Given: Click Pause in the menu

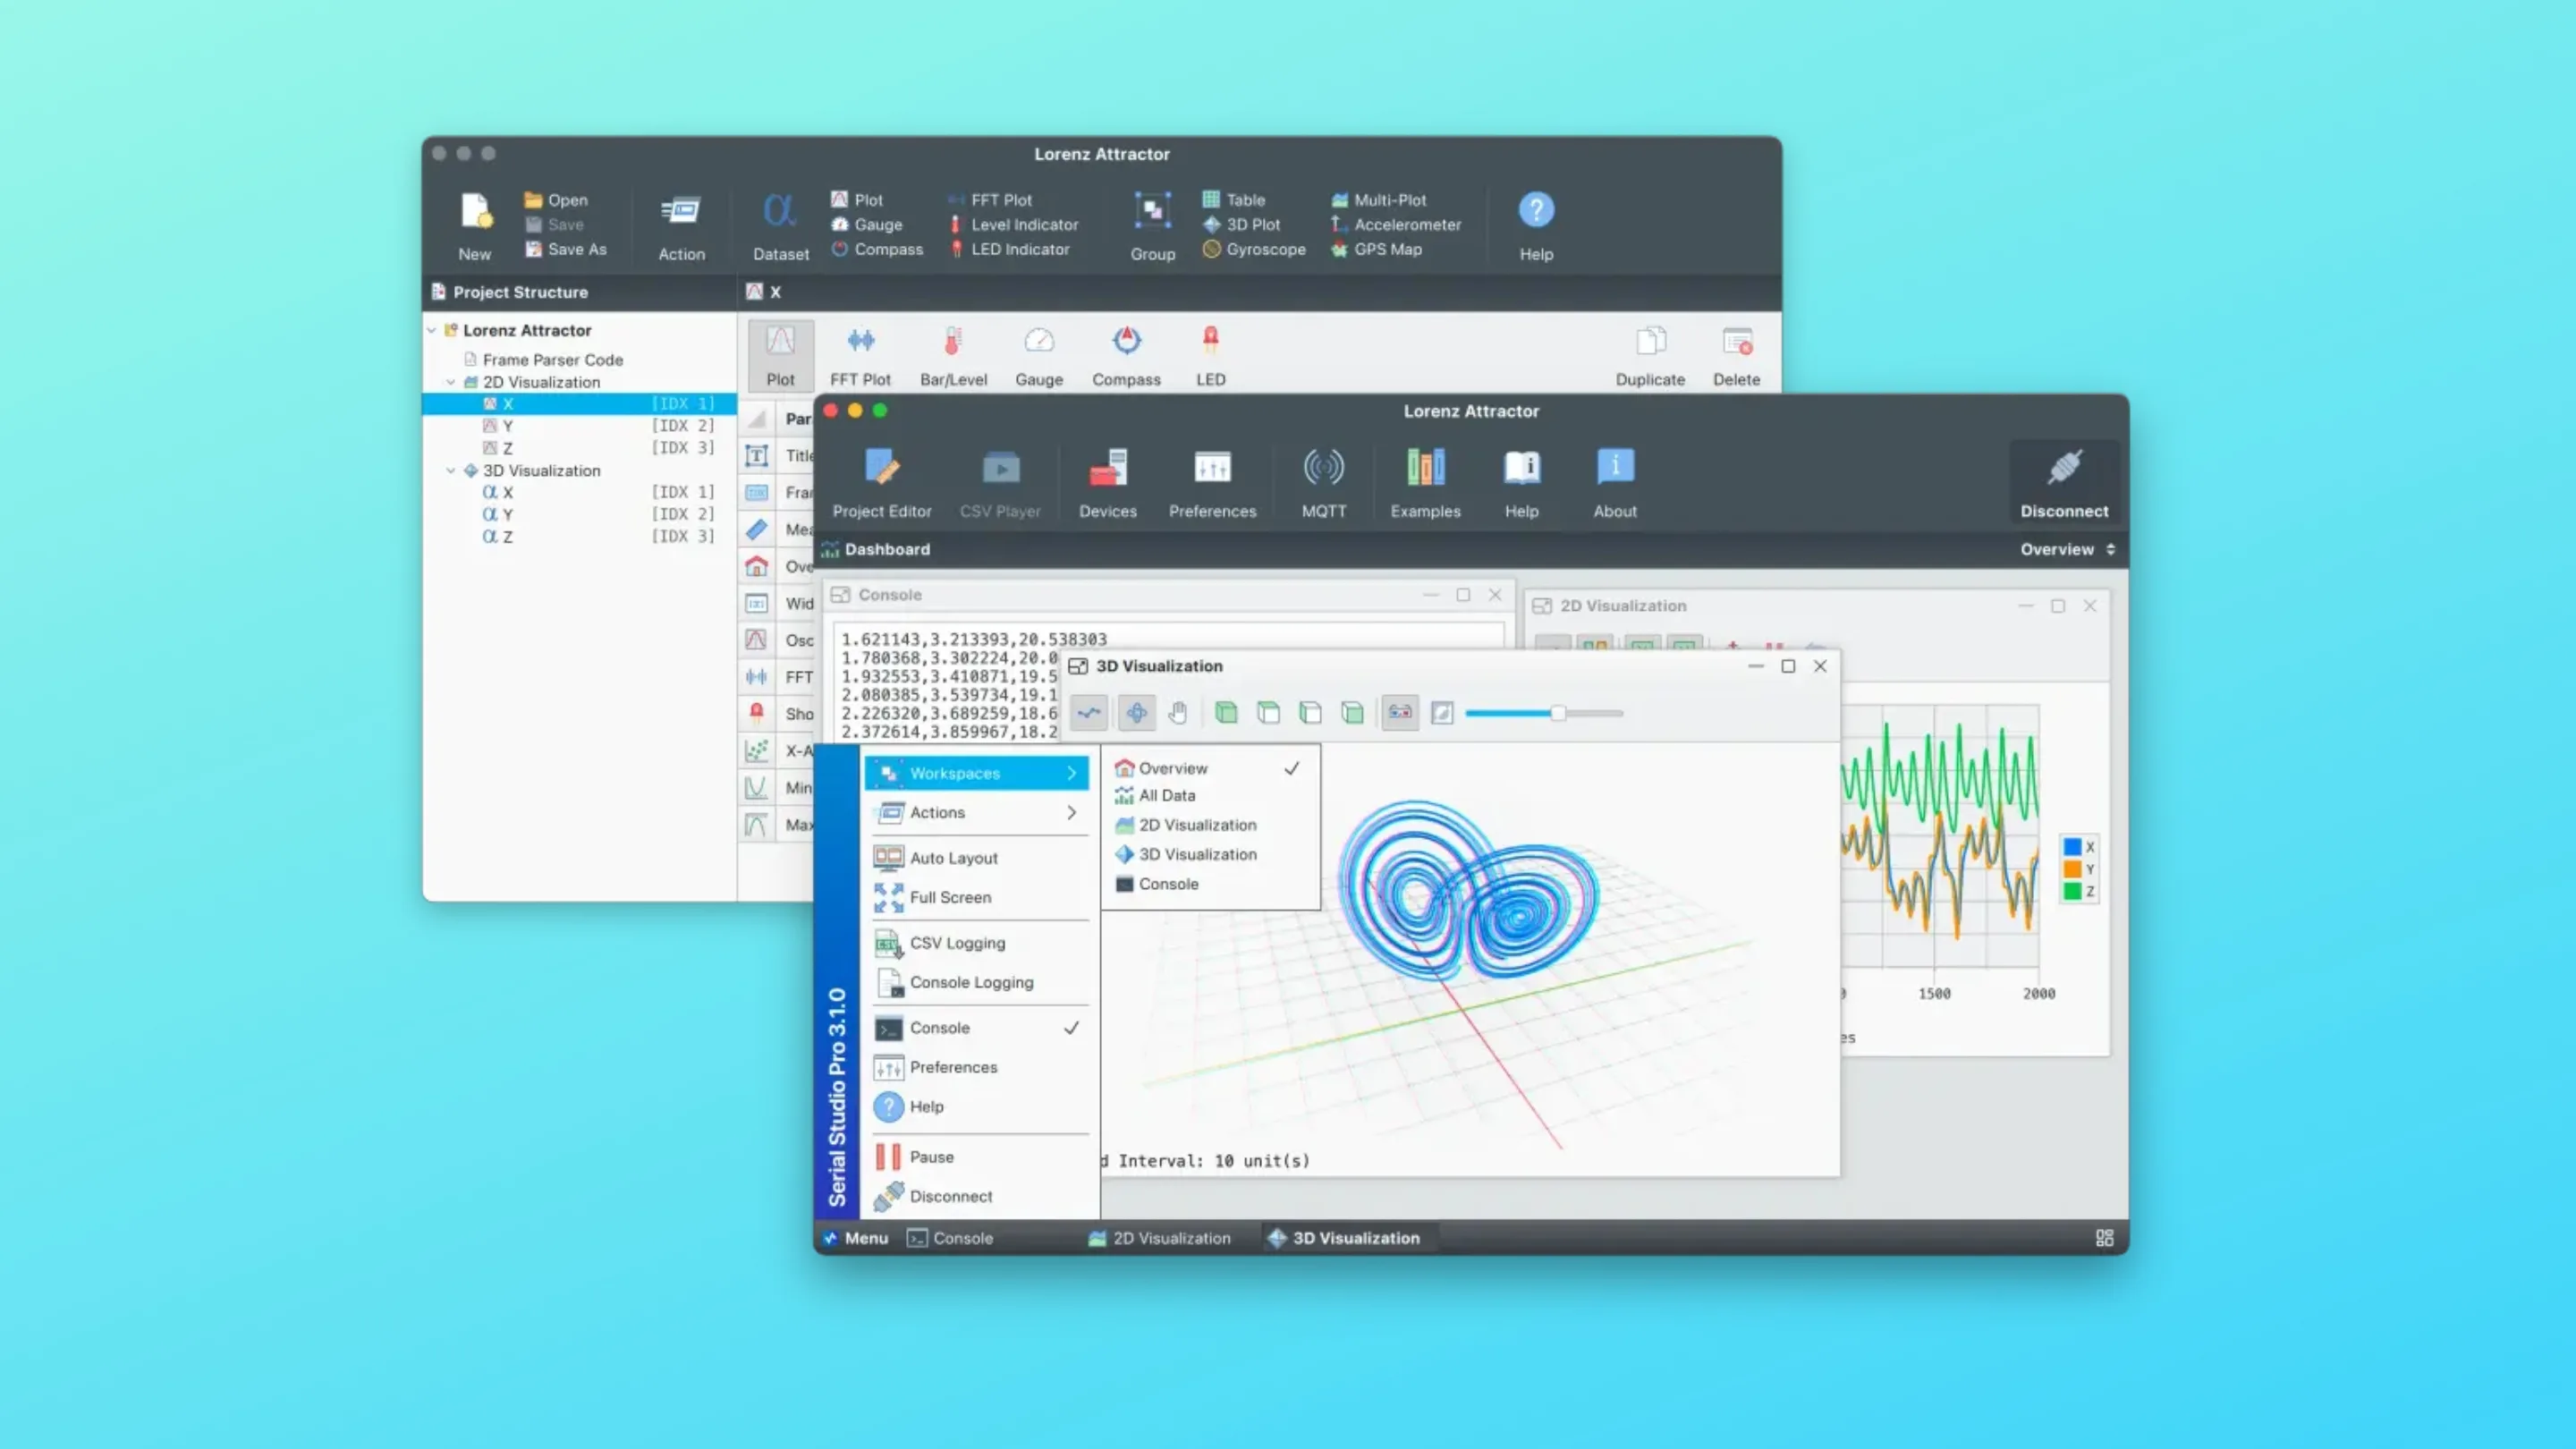Looking at the screenshot, I should click(x=977, y=1157).
